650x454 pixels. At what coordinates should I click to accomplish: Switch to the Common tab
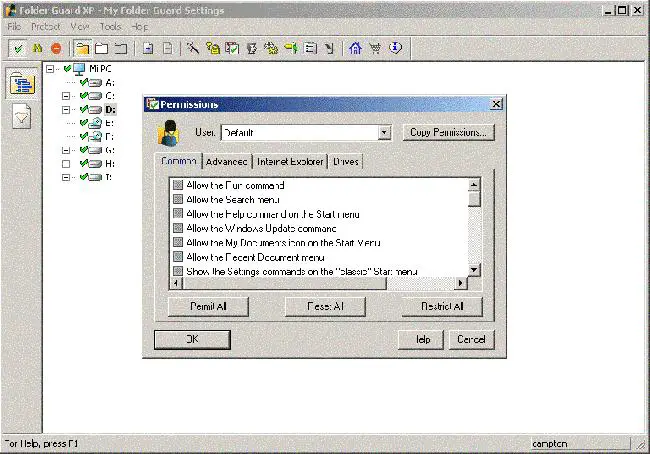click(x=179, y=161)
